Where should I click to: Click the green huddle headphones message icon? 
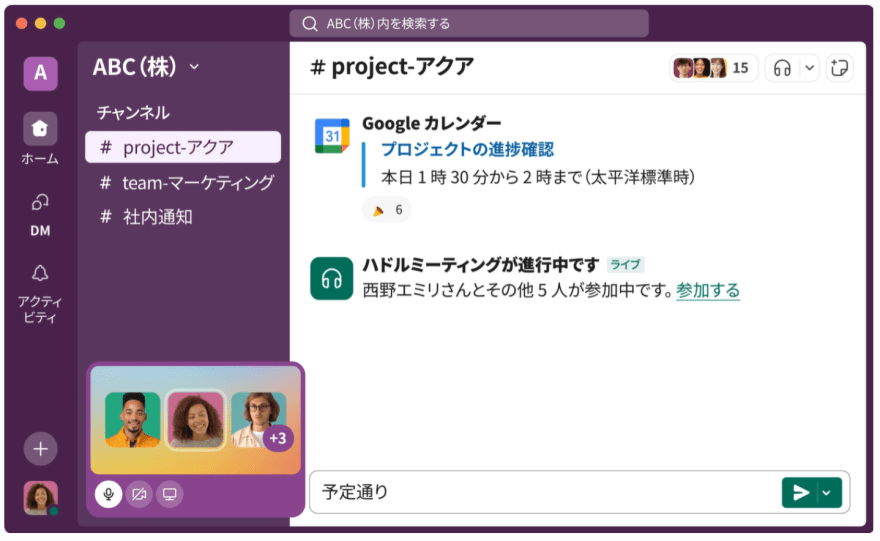click(332, 278)
